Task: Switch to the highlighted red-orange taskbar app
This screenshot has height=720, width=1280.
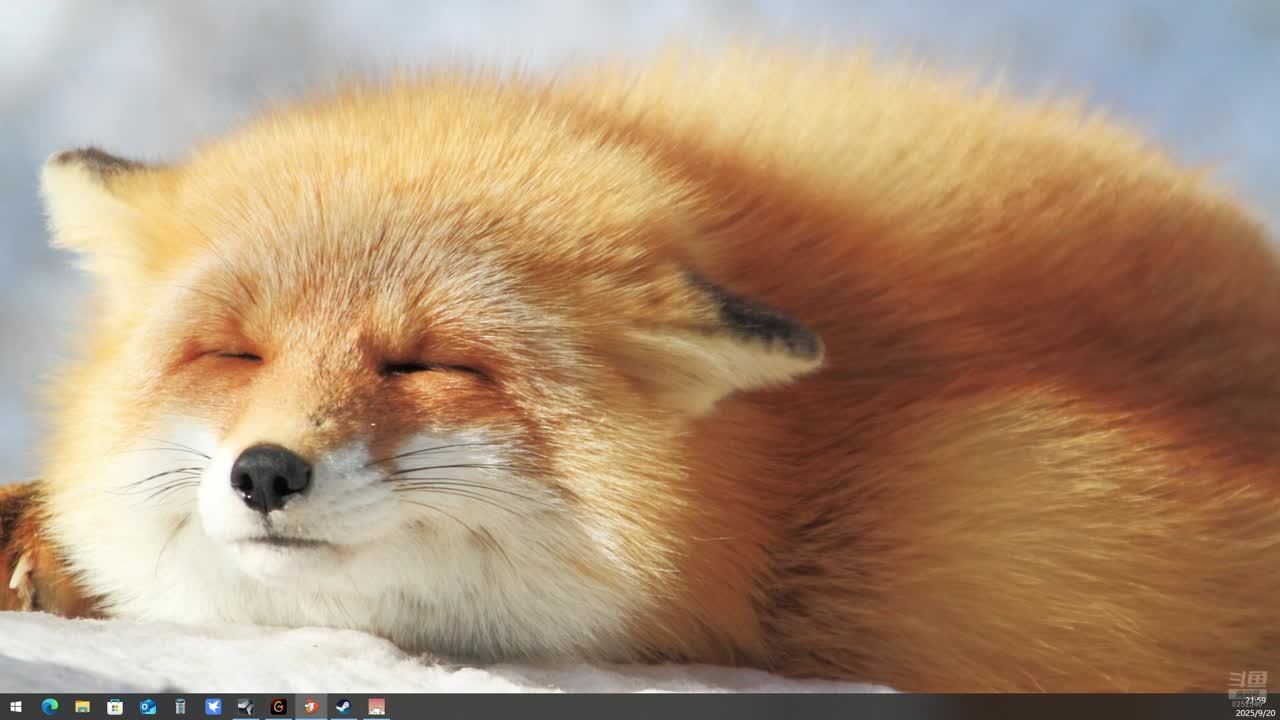Action: (311, 707)
